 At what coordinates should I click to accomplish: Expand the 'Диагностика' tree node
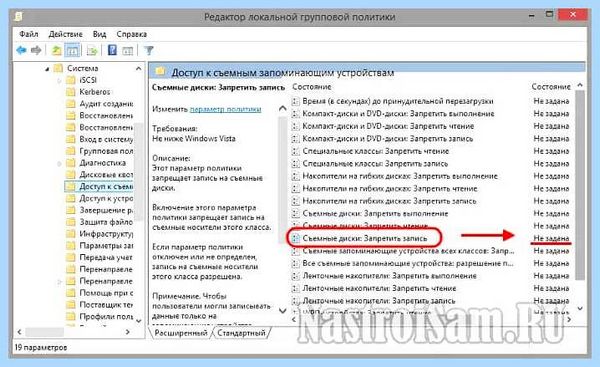coord(59,163)
